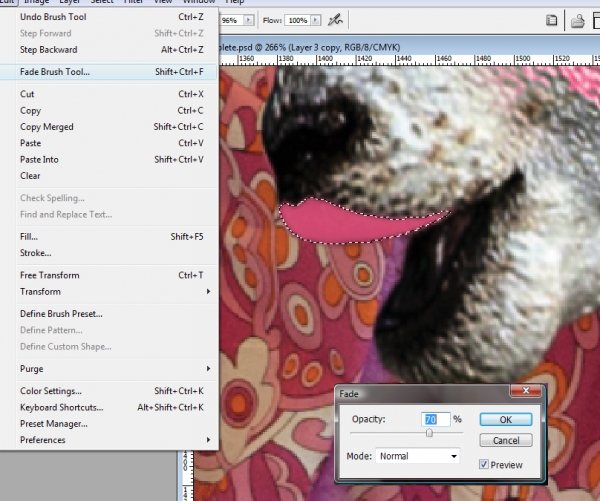Click inside the pink selected tongue area
The width and height of the screenshot is (600, 501).
coord(344,226)
